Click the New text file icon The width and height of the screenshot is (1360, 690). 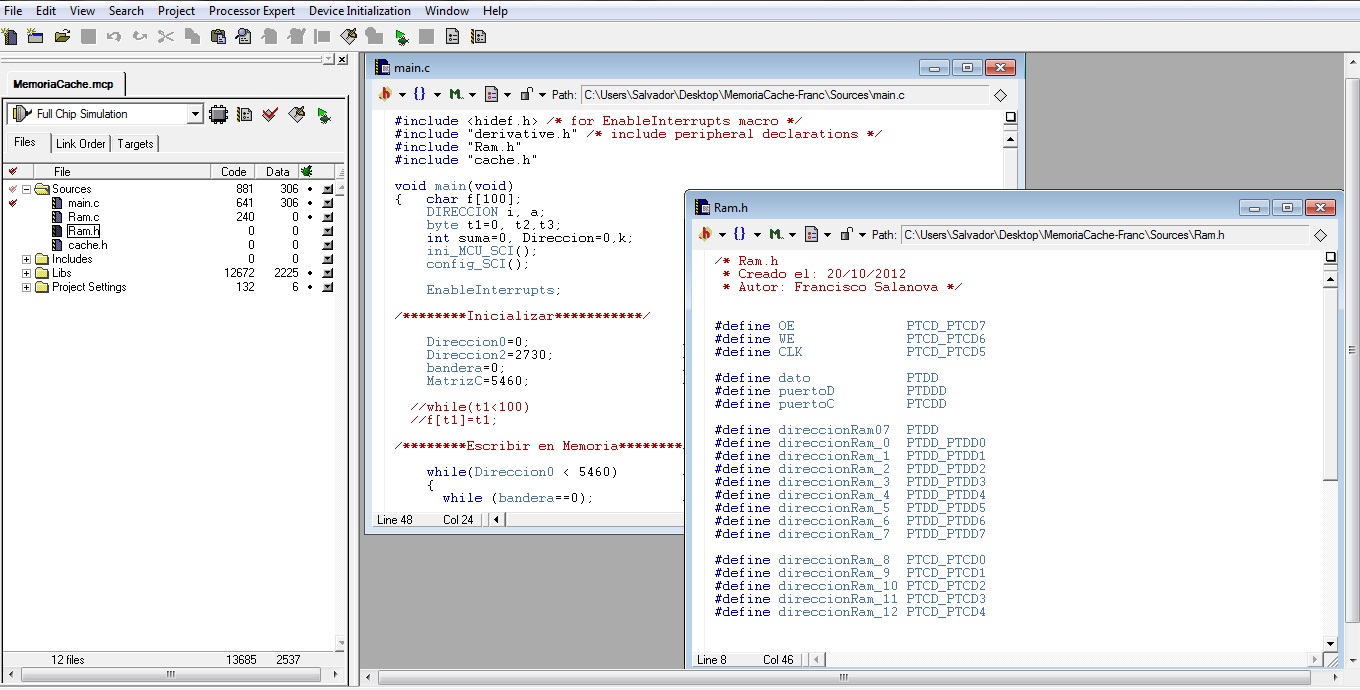pyautogui.click(x=10, y=36)
